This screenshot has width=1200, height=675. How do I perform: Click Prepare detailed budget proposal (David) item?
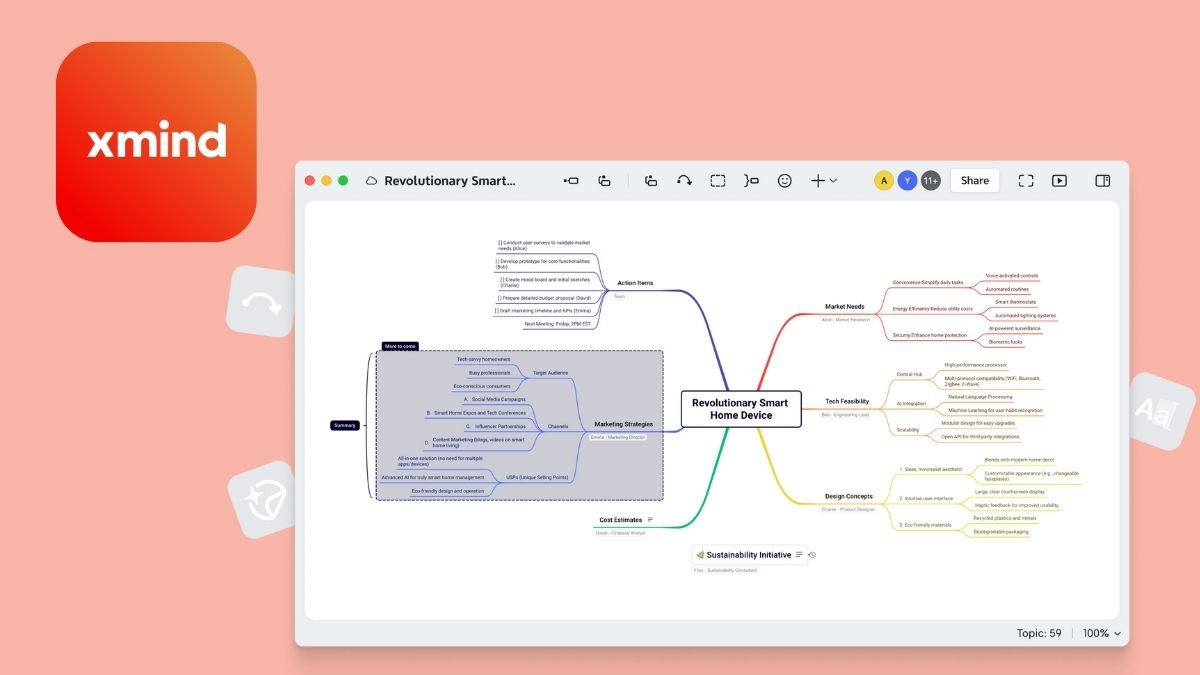[x=545, y=297]
